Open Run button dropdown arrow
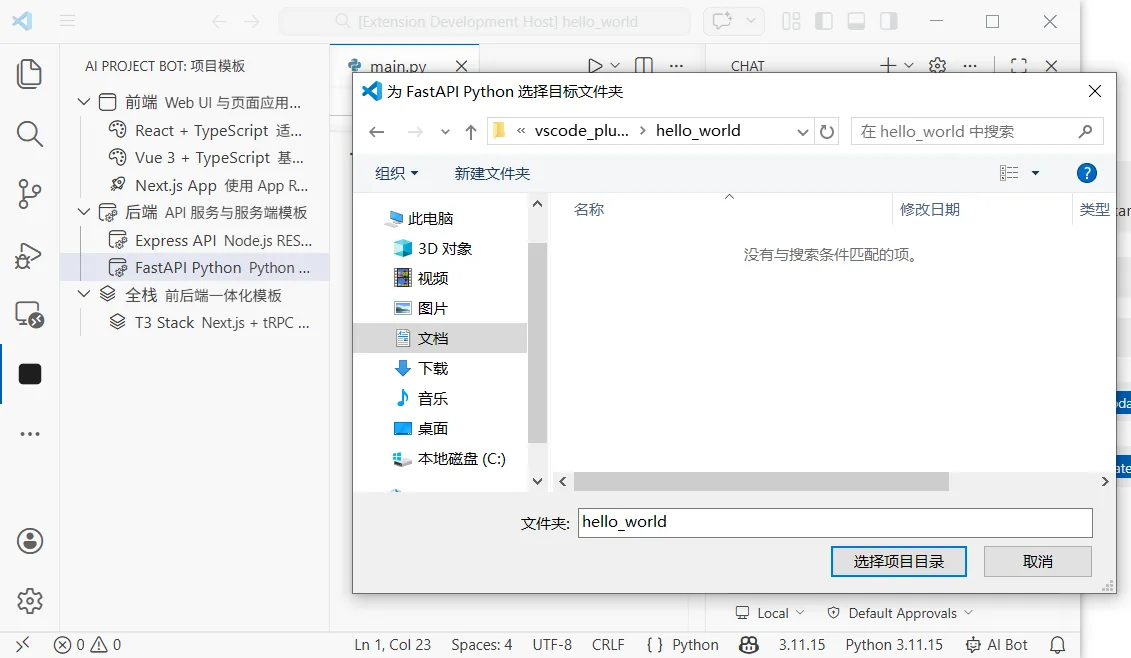This screenshot has width=1131, height=658. point(615,66)
